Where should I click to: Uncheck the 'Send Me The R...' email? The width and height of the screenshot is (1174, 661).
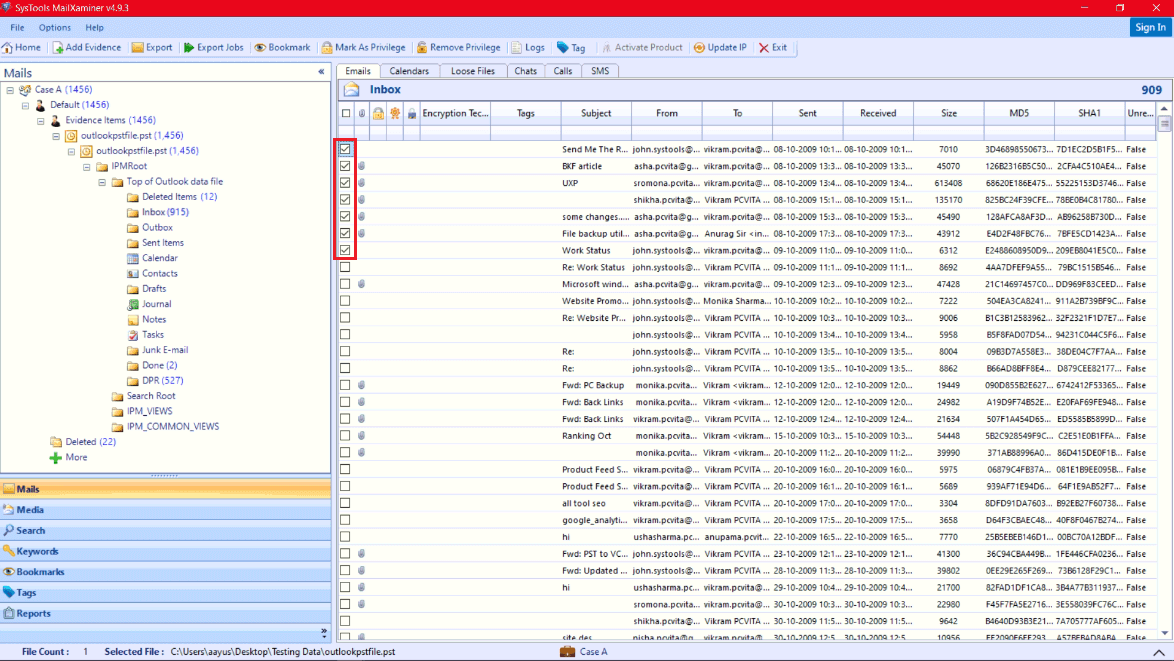click(x=345, y=149)
